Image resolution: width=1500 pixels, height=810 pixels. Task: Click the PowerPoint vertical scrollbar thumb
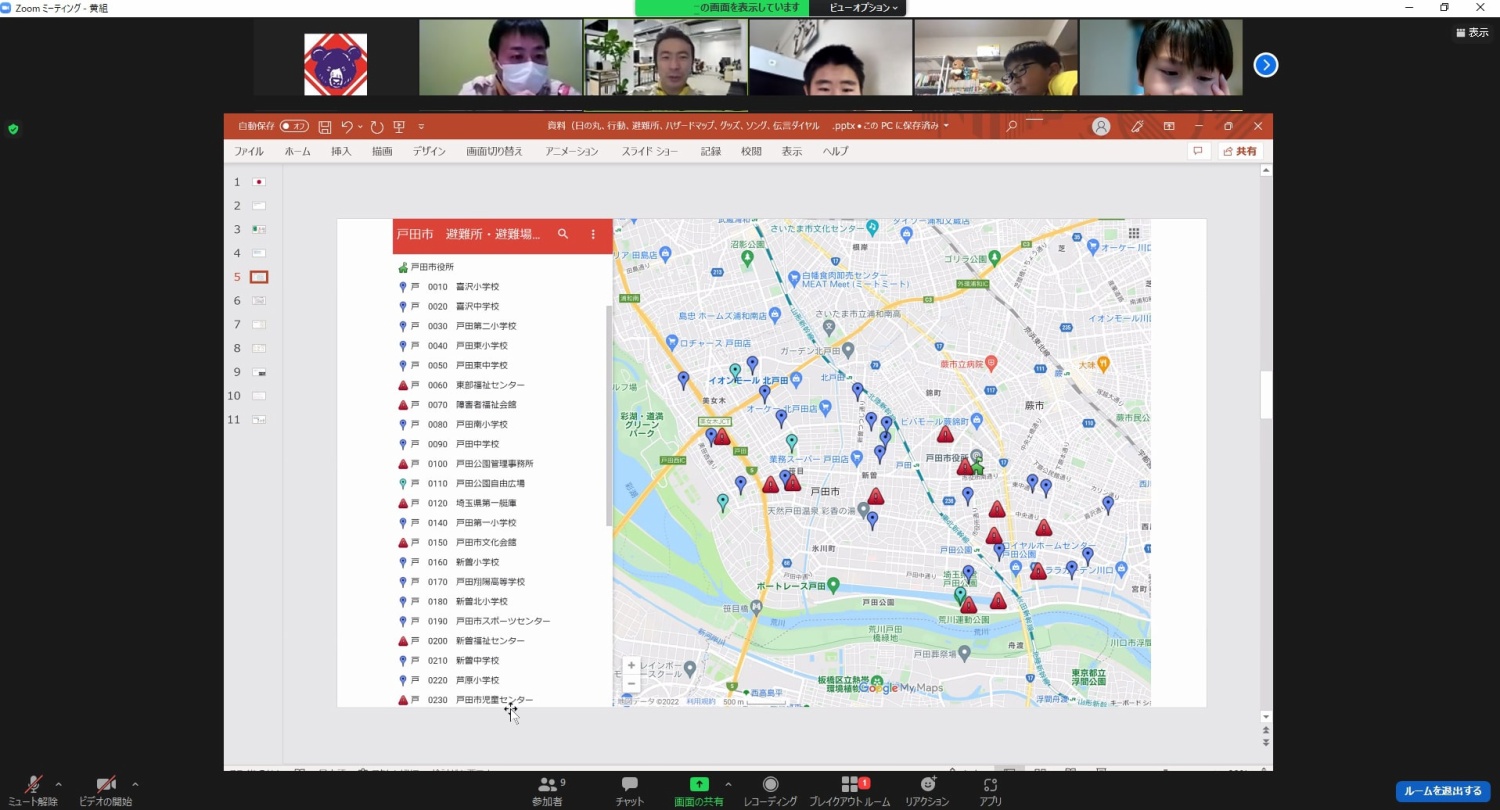1266,395
